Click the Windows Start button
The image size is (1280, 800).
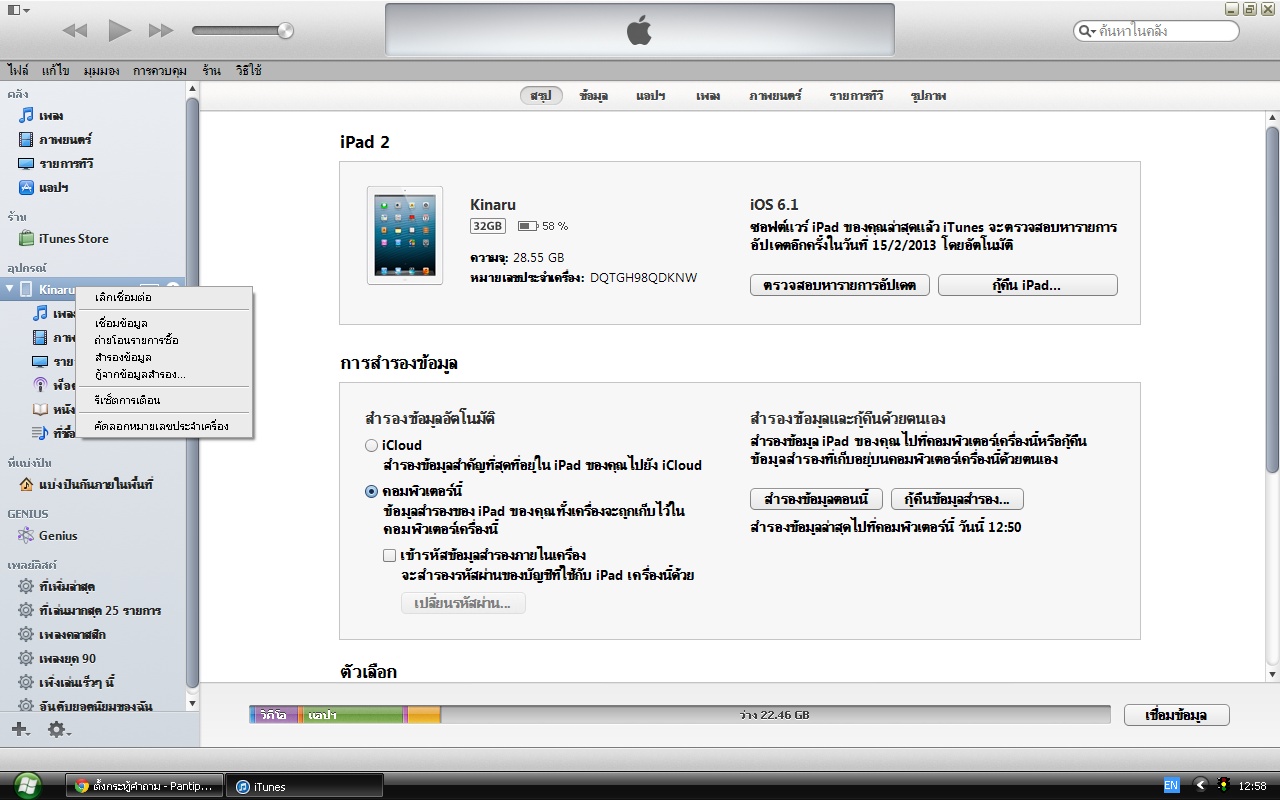pos(26,785)
